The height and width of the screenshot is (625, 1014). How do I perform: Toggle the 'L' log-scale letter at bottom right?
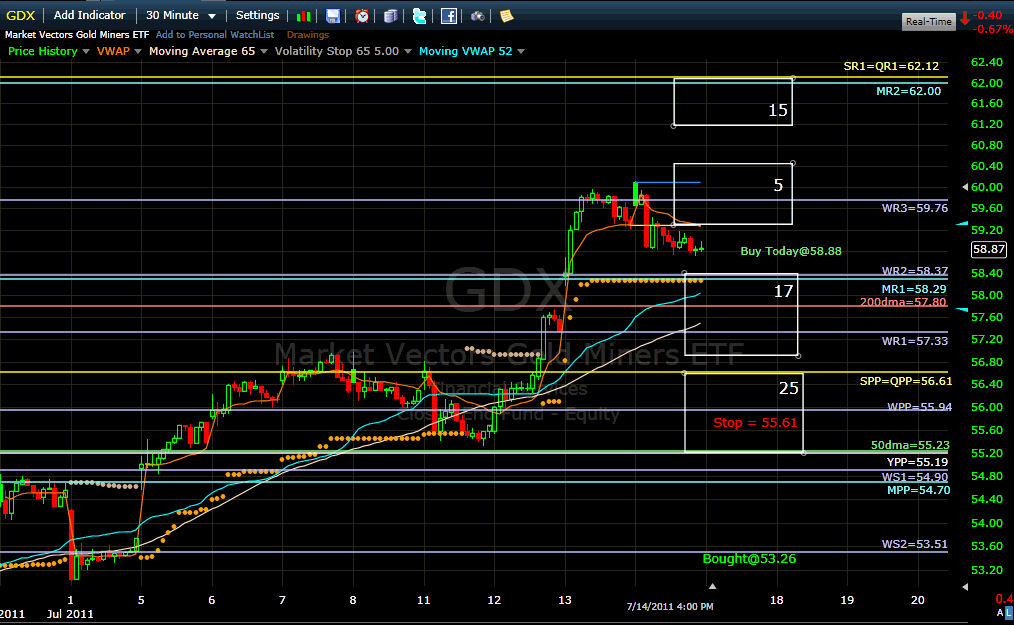(x=1009, y=612)
